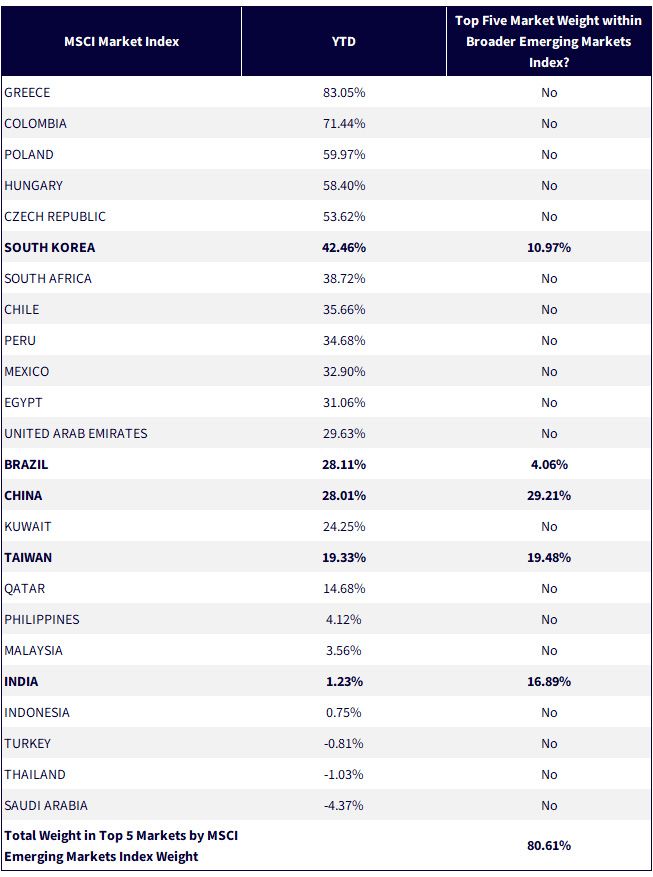Select the GREECE row label
Screen dimensions: 653x877
(27, 92)
